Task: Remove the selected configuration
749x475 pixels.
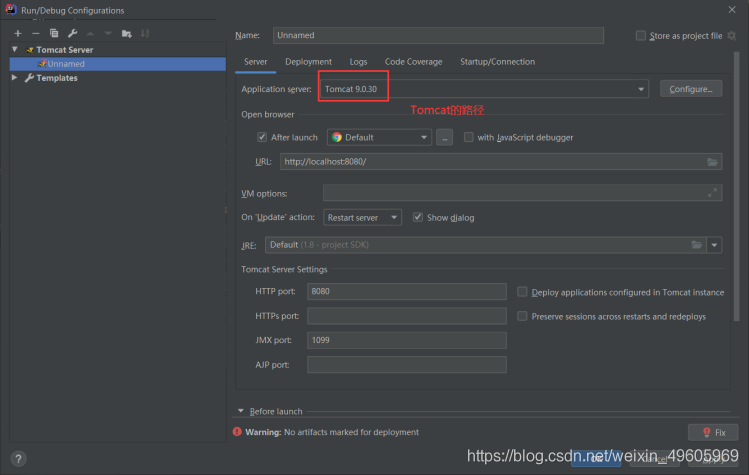Action: click(36, 33)
